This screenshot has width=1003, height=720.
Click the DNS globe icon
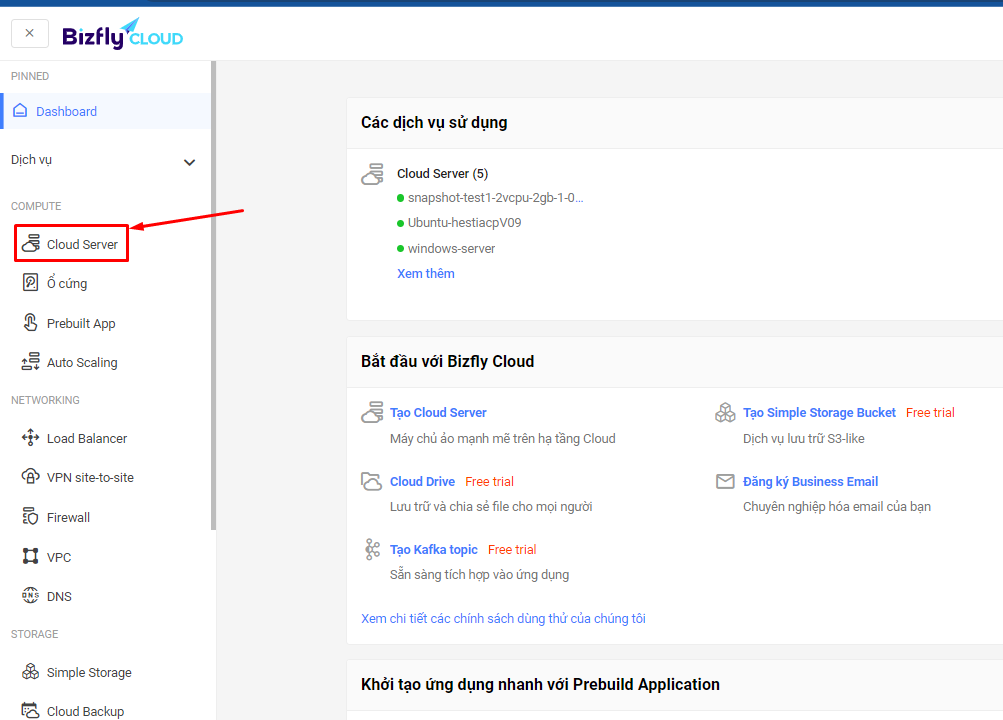click(x=31, y=595)
